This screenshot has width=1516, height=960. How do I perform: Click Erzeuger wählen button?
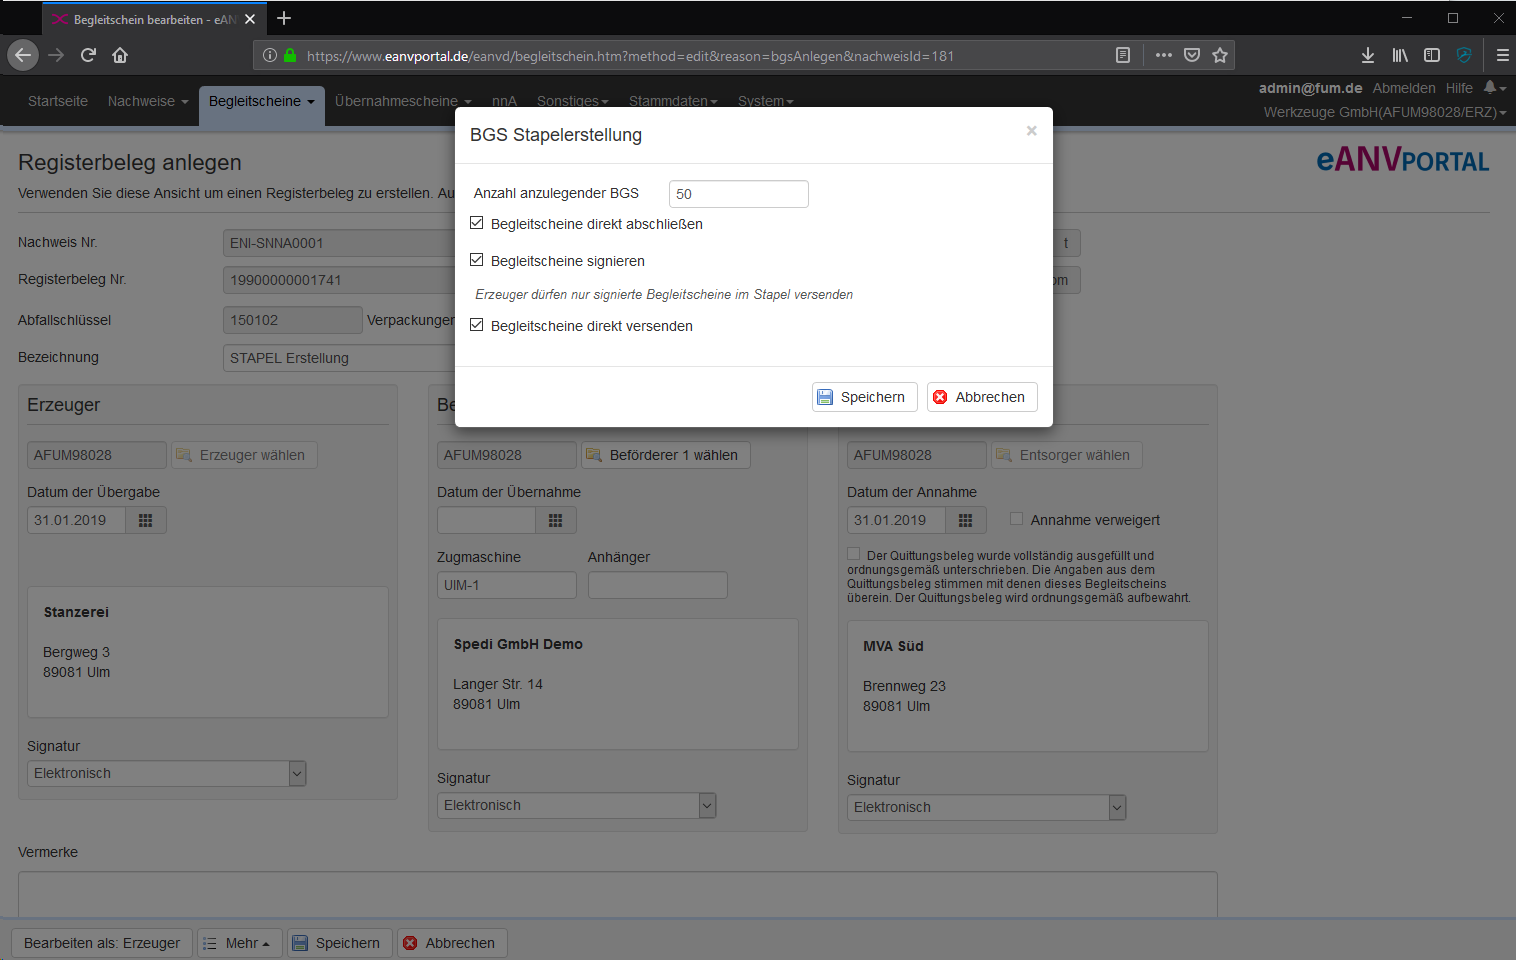pos(244,455)
